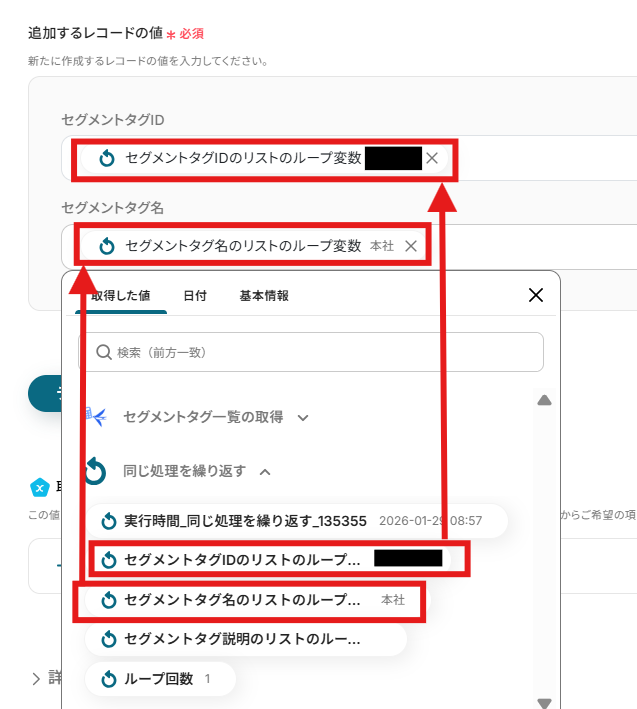Viewport: 637px width, 709px height.
Task: Collapse the 同じ処理を繰り返す section chevron
Action: click(265, 471)
